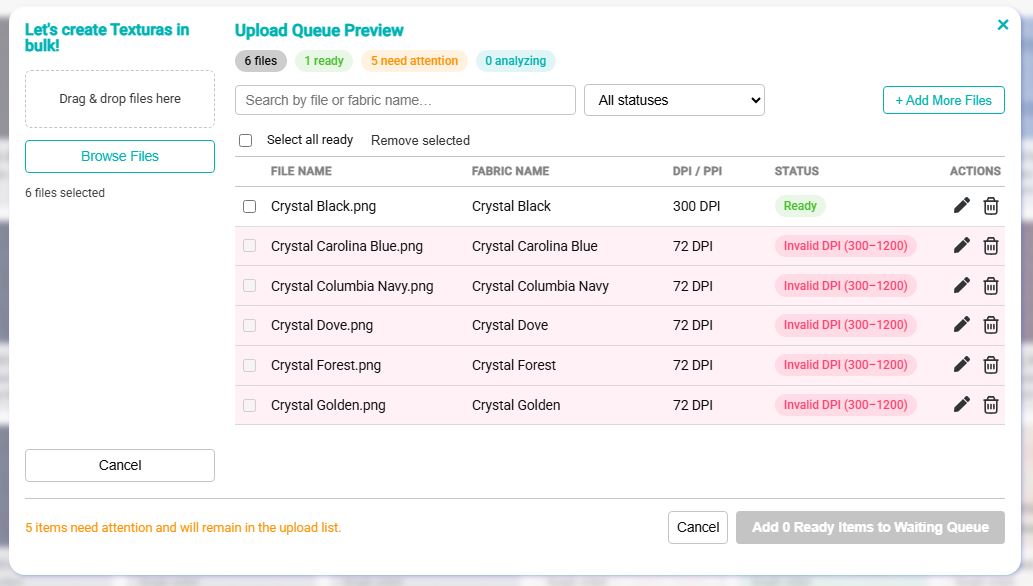Filter by the 1 ready chip
This screenshot has width=1033, height=586.
click(x=323, y=61)
